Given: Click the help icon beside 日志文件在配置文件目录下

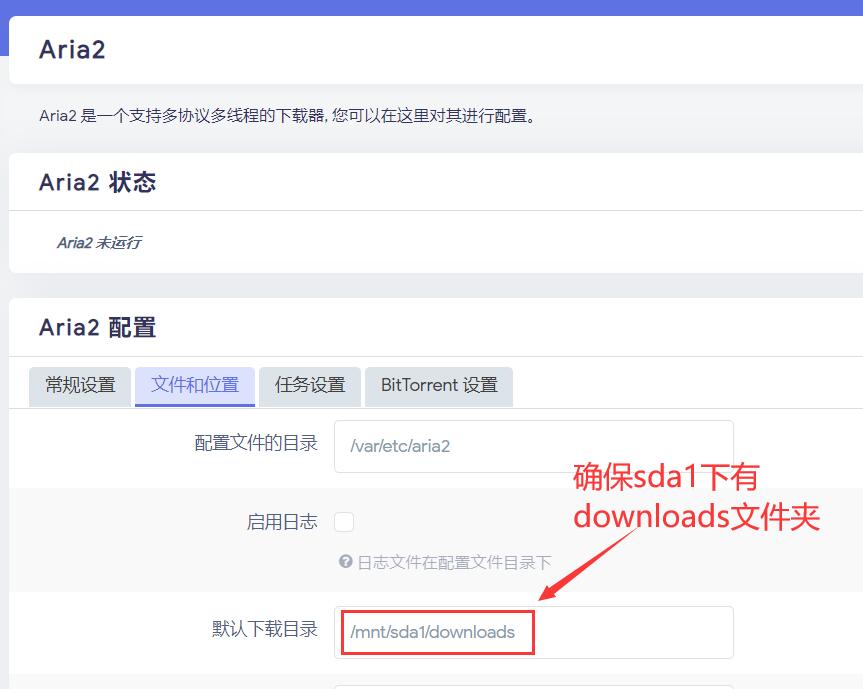Looking at the screenshot, I should click(346, 562).
